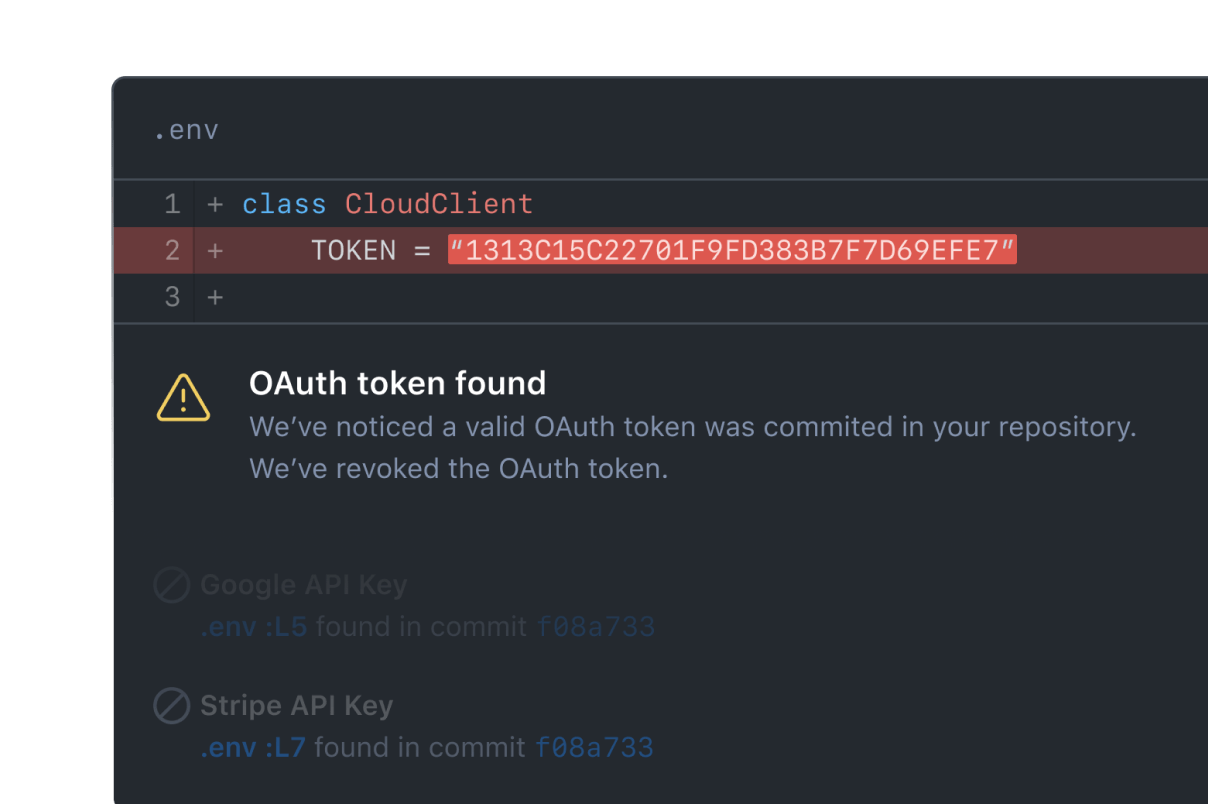This screenshot has height=804, width=1208.
Task: Select the Stripe API Key alert title
Action: click(x=296, y=706)
